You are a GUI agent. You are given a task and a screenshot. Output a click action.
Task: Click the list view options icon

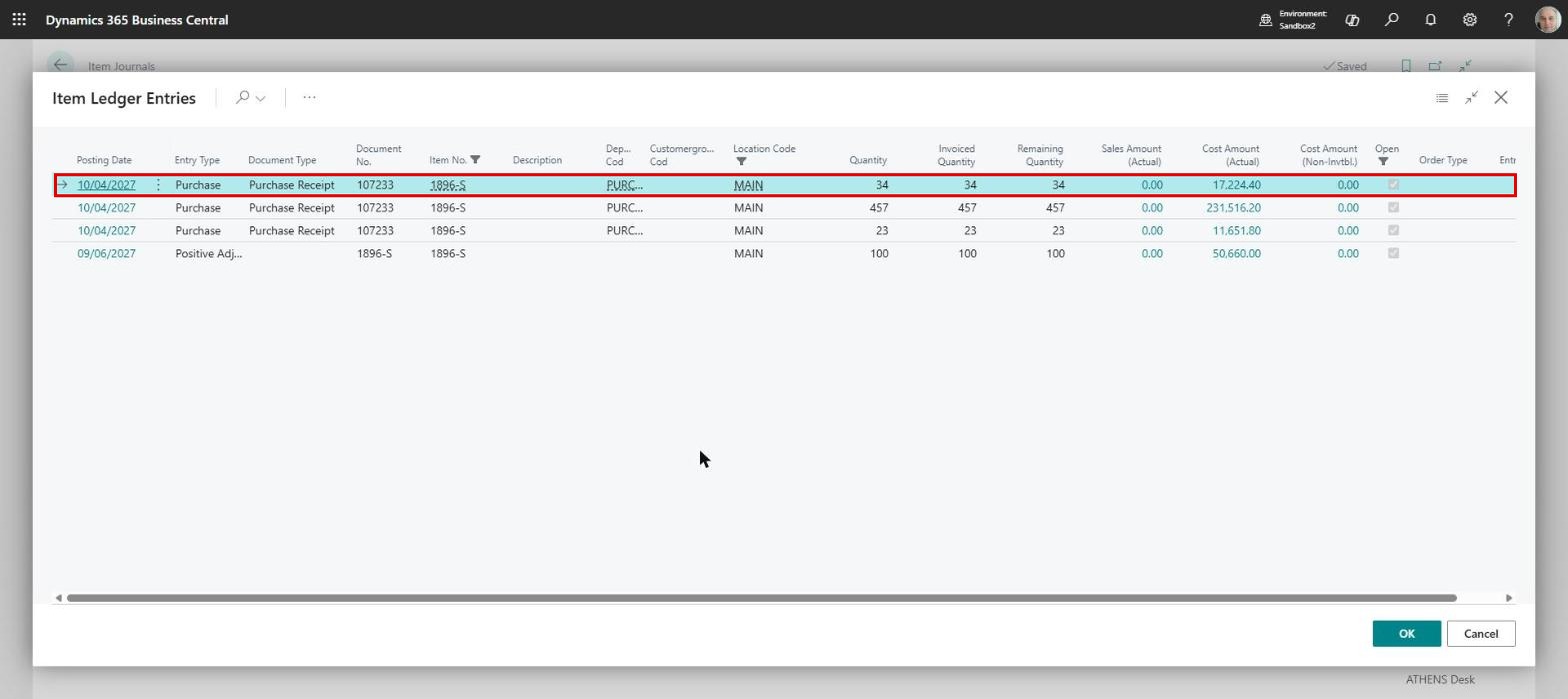click(x=1441, y=98)
